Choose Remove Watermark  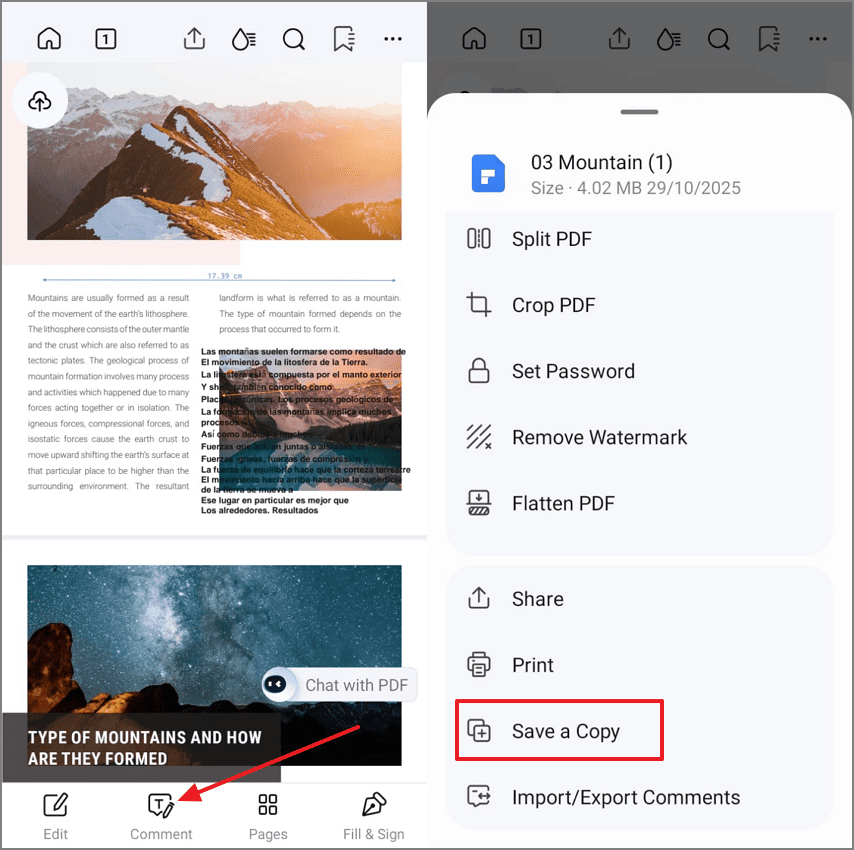click(597, 437)
